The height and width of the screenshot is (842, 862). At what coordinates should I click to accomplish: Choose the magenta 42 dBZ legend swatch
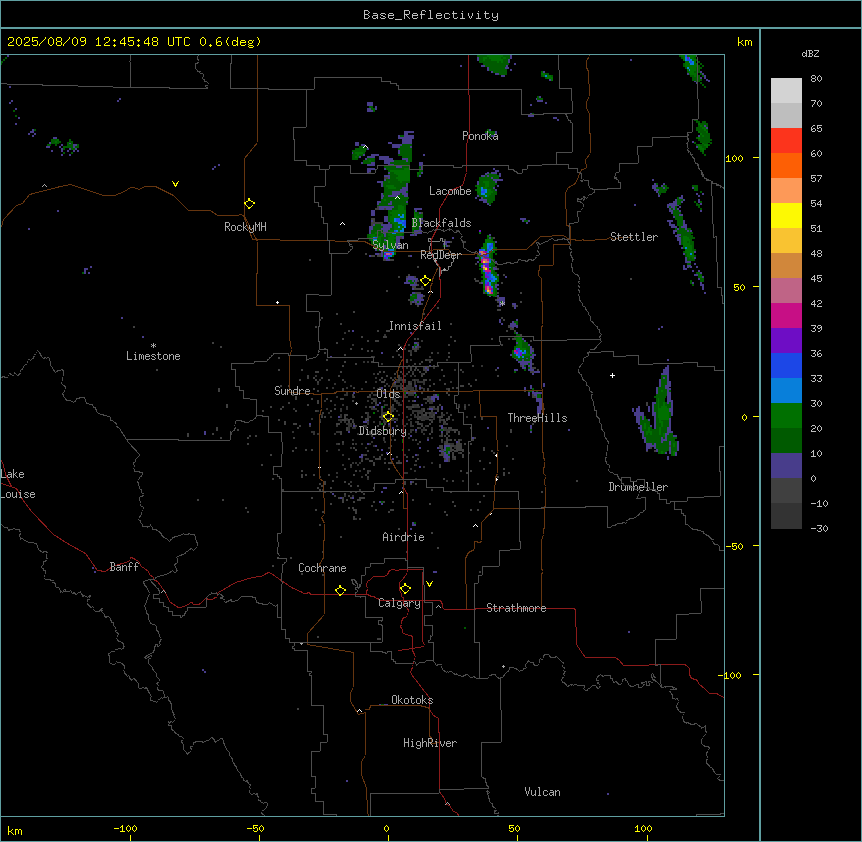pyautogui.click(x=786, y=315)
